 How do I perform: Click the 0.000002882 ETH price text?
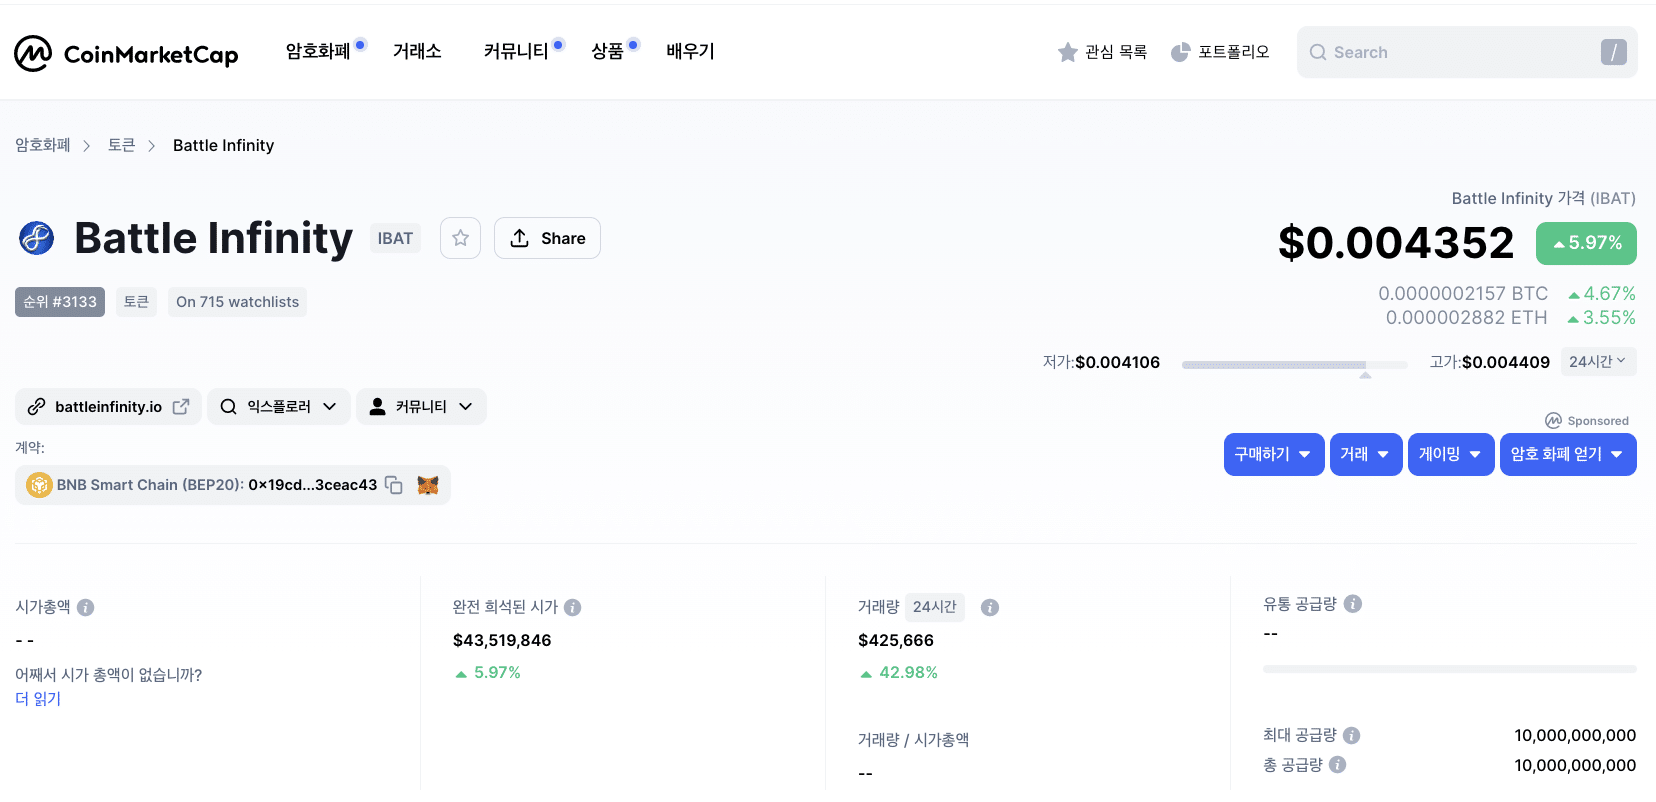[1466, 318]
